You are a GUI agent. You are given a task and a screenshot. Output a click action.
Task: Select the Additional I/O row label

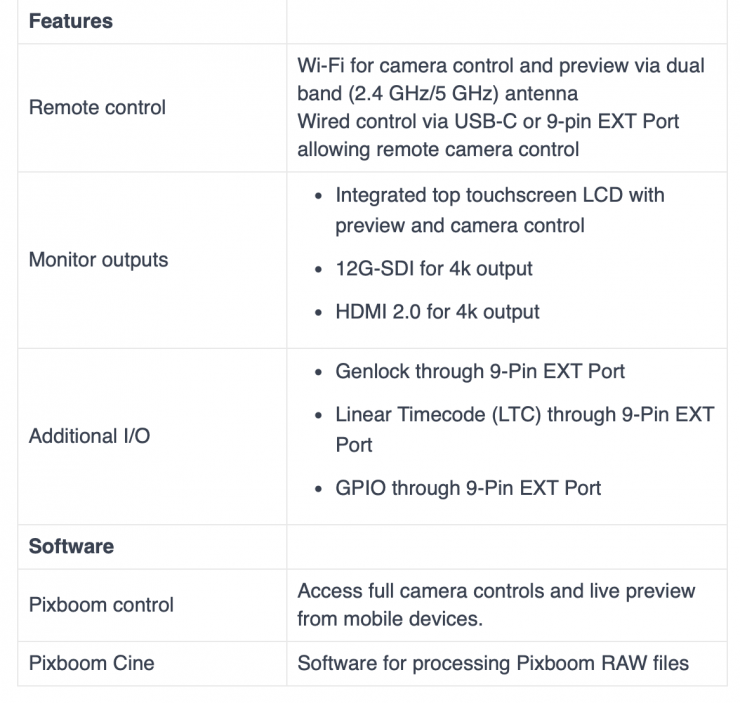tap(89, 436)
